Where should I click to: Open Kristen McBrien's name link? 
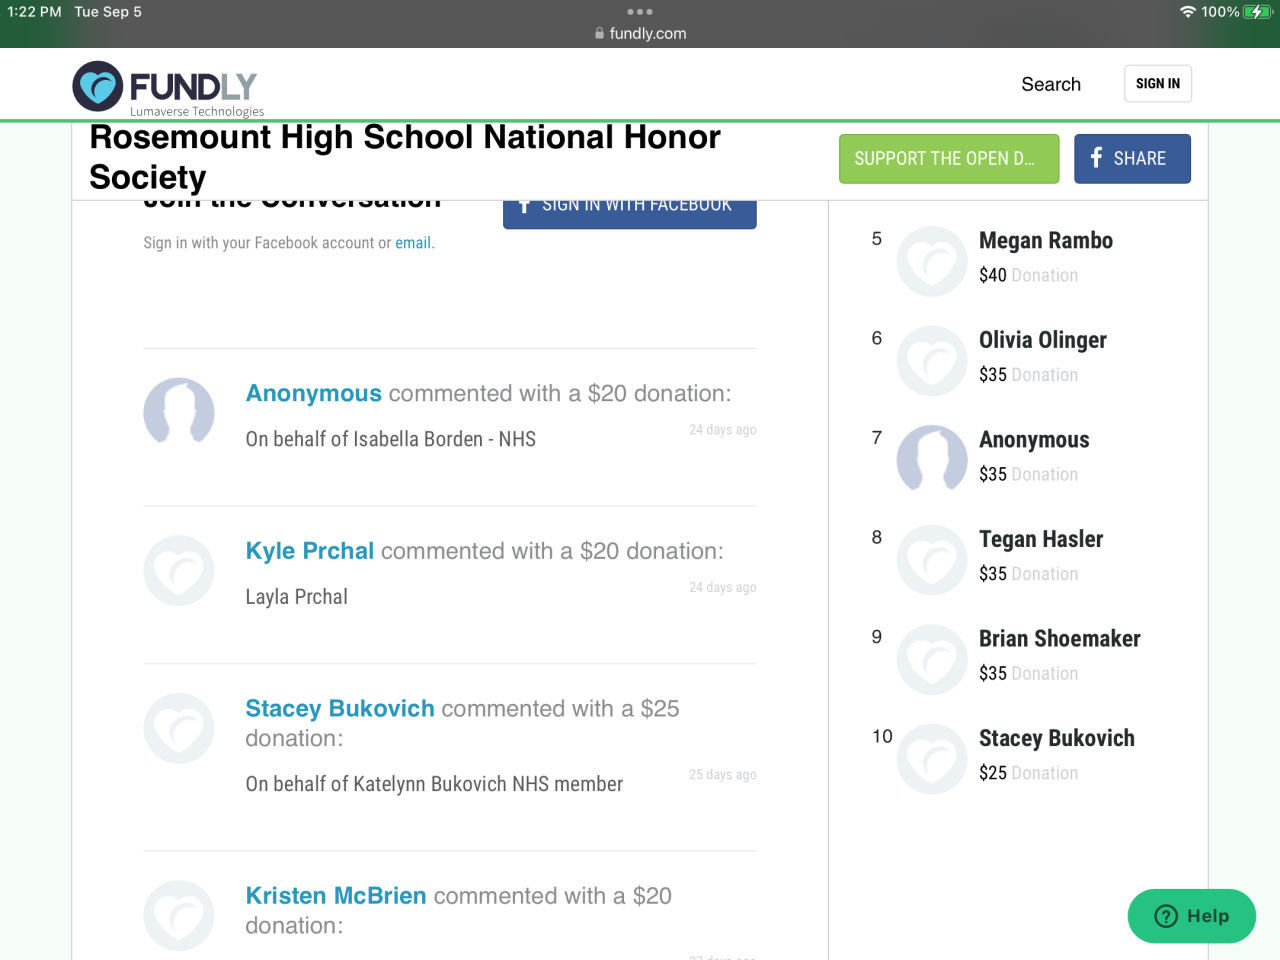coord(336,896)
